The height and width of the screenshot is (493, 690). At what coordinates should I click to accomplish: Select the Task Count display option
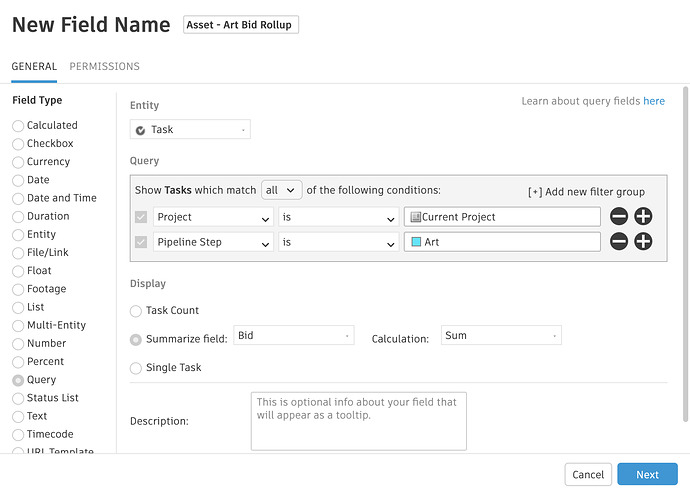tap(137, 311)
